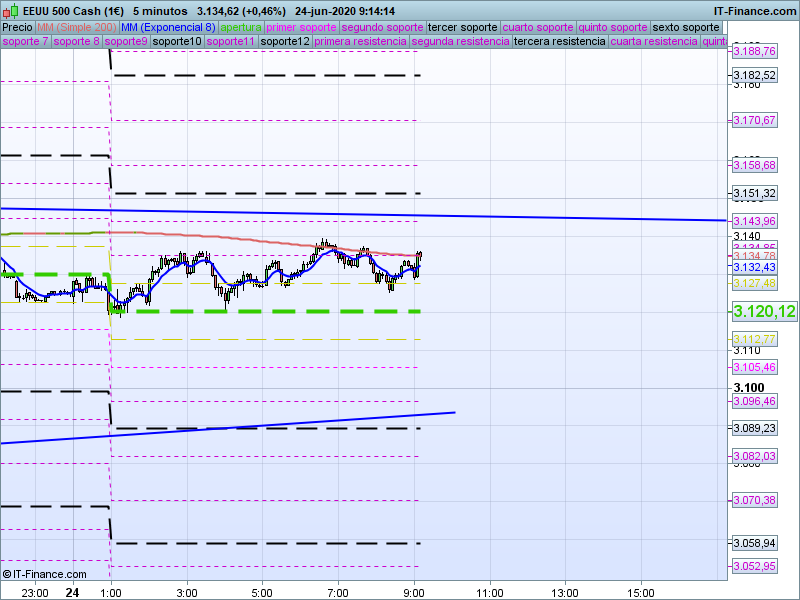Click the tercer soporte legend label
This screenshot has width=800, height=600.
(462, 27)
